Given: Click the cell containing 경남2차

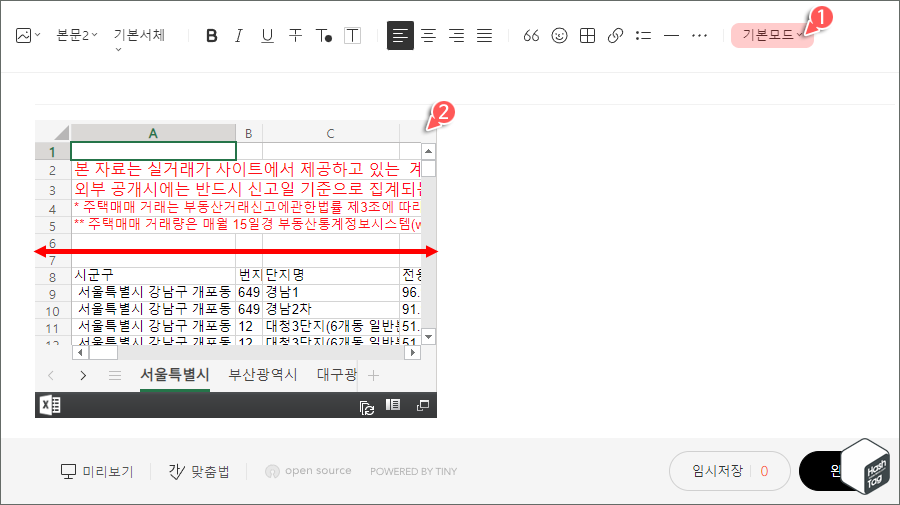Looking at the screenshot, I should point(331,309).
